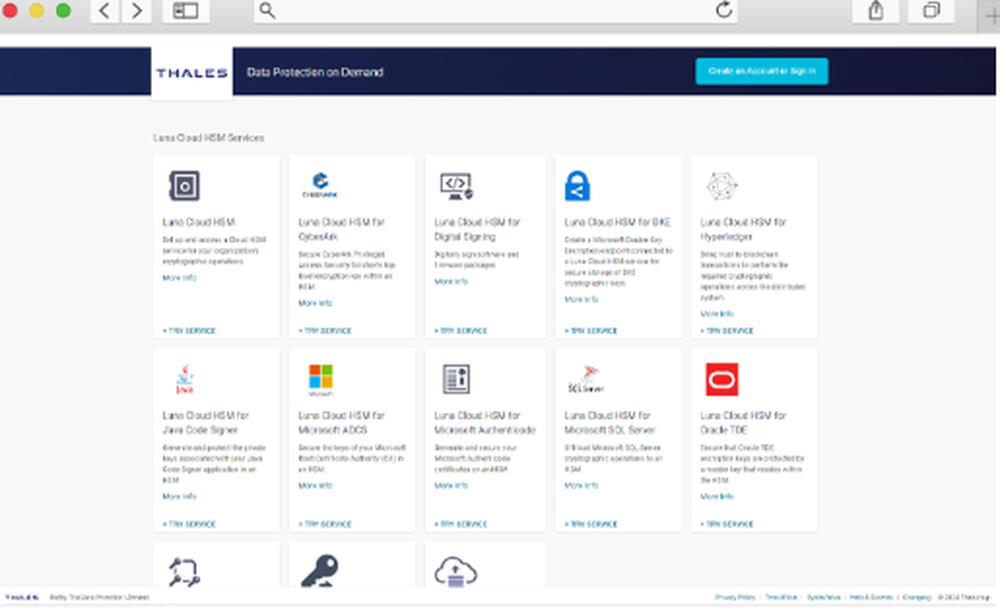The height and width of the screenshot is (613, 1000).
Task: Click the Luna Cloud HSM Services heading
Action: pos(209,138)
